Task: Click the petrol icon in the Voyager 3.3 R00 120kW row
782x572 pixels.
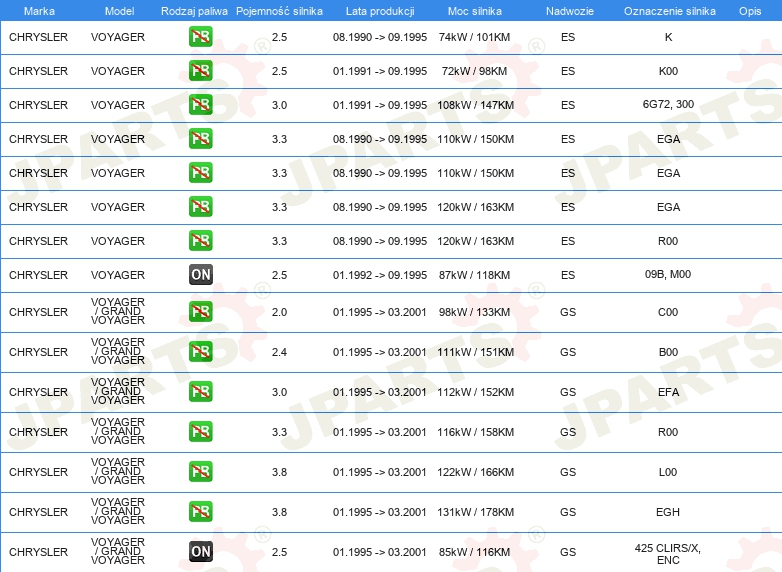Action: click(x=200, y=240)
